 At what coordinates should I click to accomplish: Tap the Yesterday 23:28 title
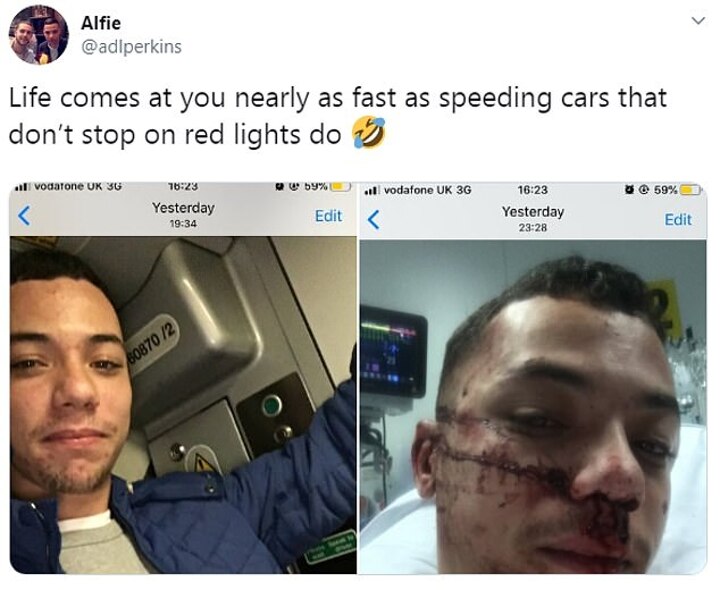[533, 219]
